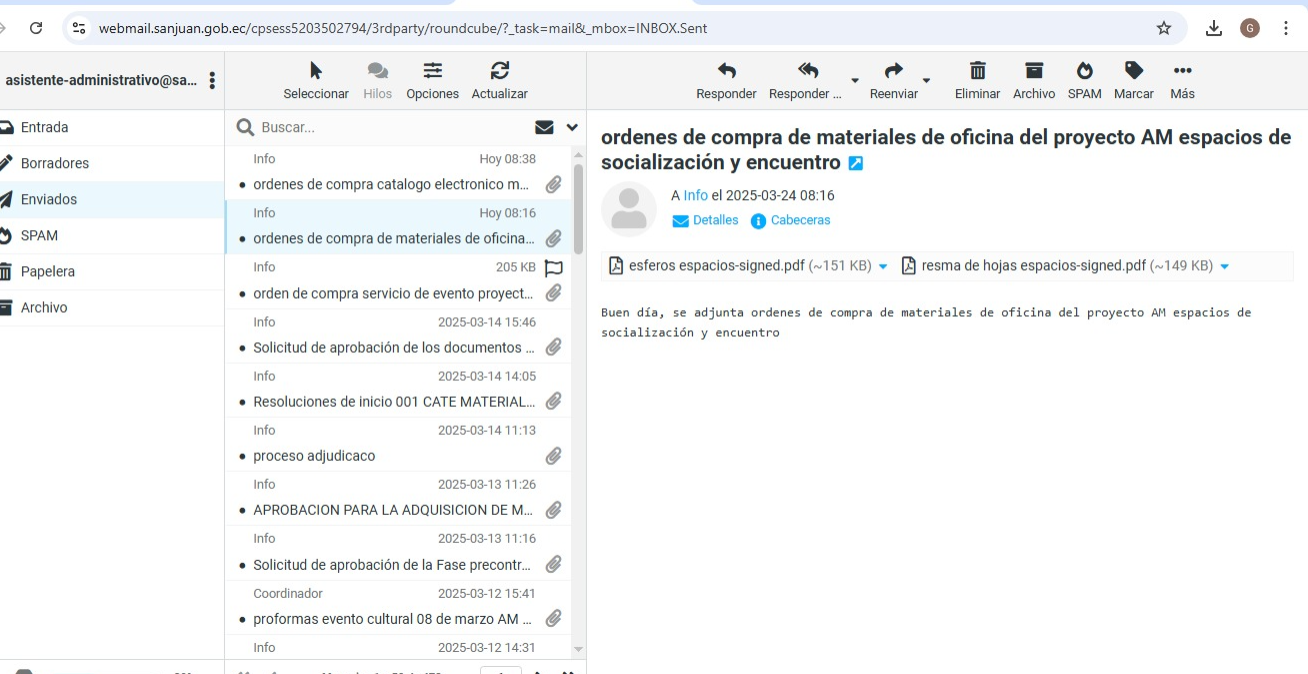Open dropdown for esferos espacios-signed.pdf attachment
The height and width of the screenshot is (674, 1308).
point(883,267)
